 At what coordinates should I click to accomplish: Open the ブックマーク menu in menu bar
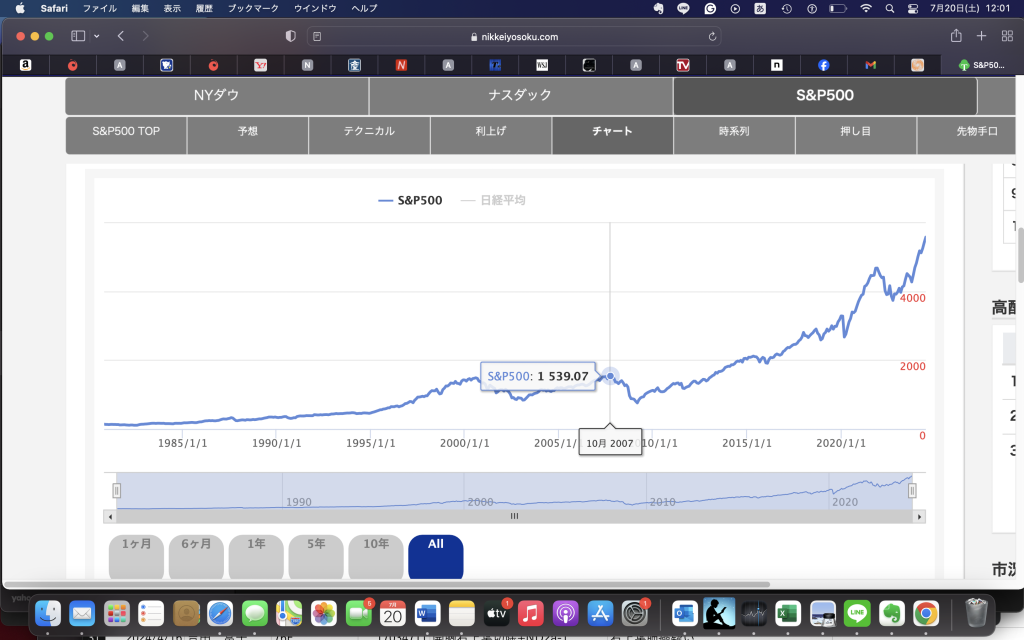tap(254, 8)
